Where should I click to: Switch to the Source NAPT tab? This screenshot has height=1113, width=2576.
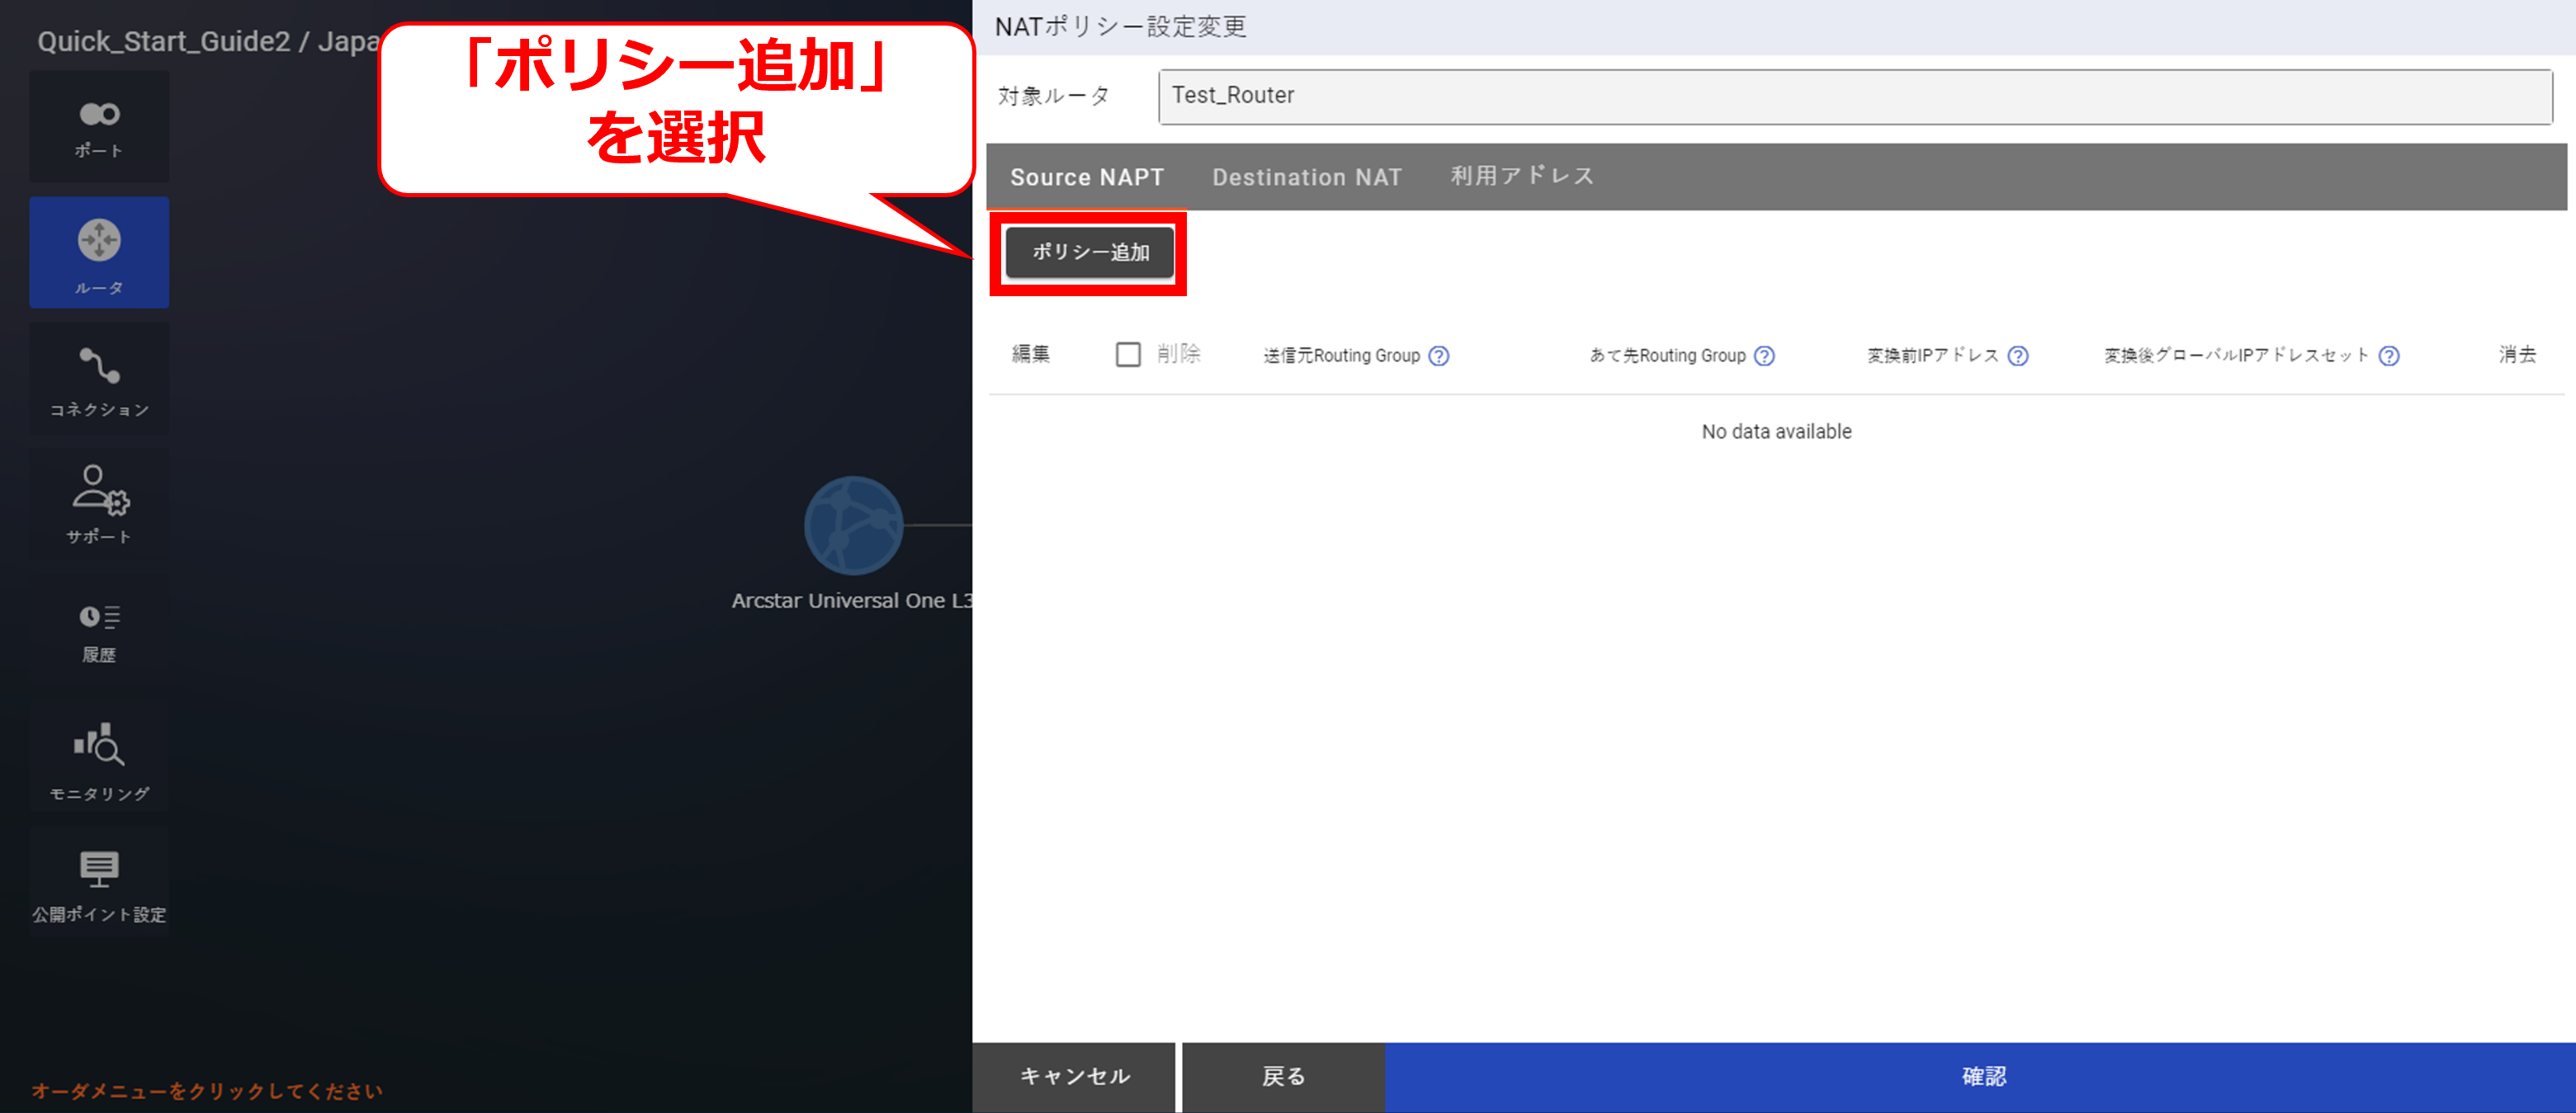(x=1086, y=177)
